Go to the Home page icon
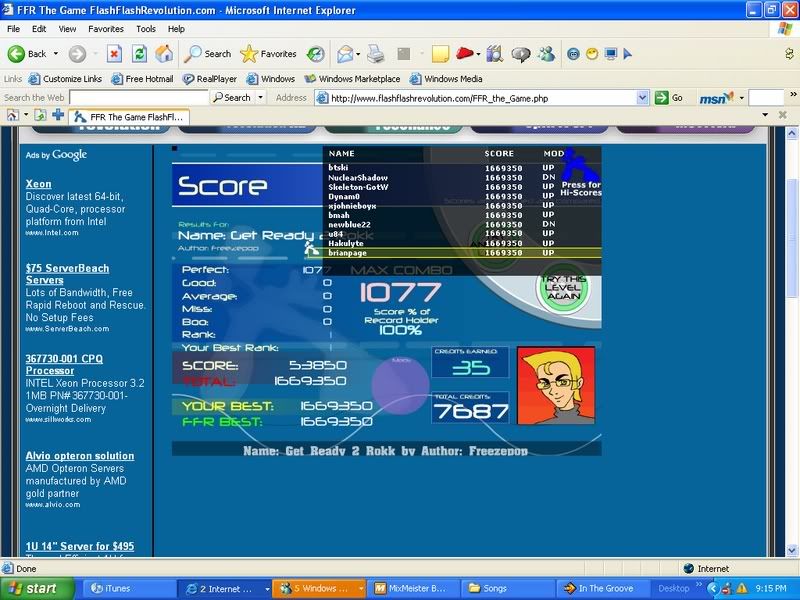Screen dimensions: 800x600 (164, 54)
